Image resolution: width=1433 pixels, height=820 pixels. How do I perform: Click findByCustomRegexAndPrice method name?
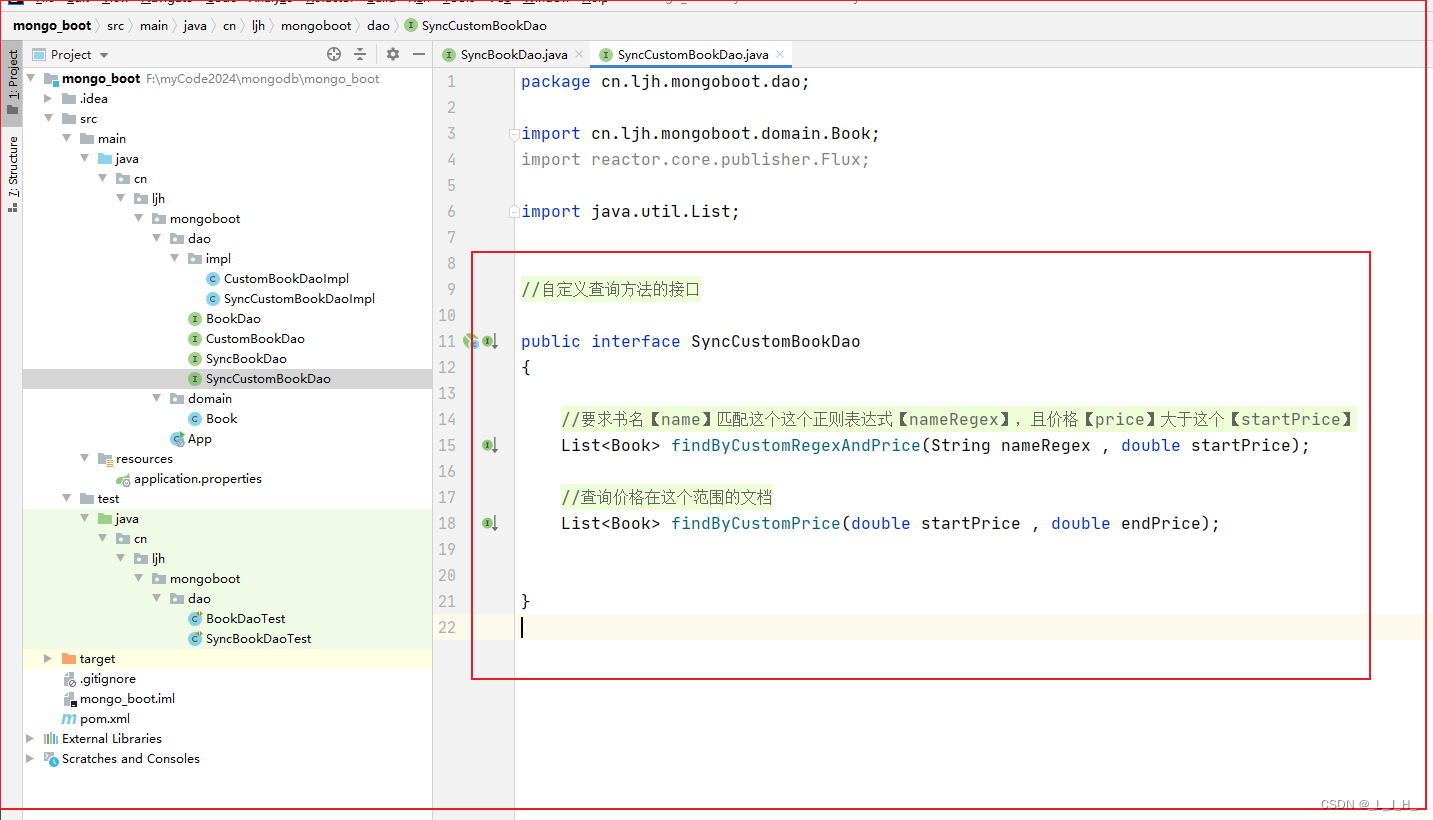(x=795, y=445)
